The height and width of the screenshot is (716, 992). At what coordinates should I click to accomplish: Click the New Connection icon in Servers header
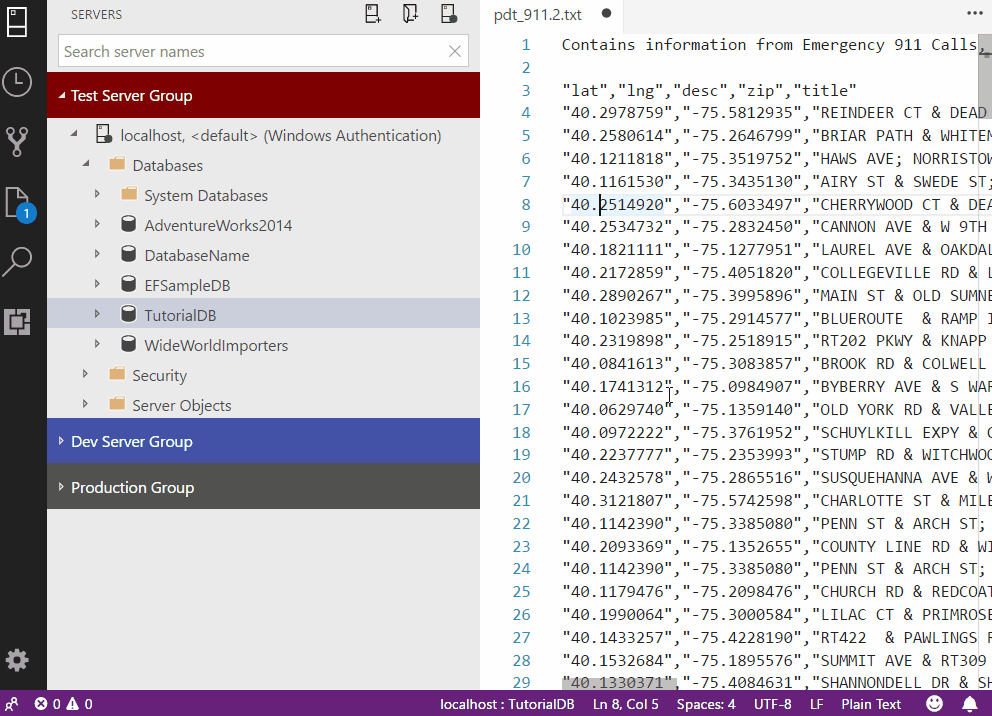(373, 14)
